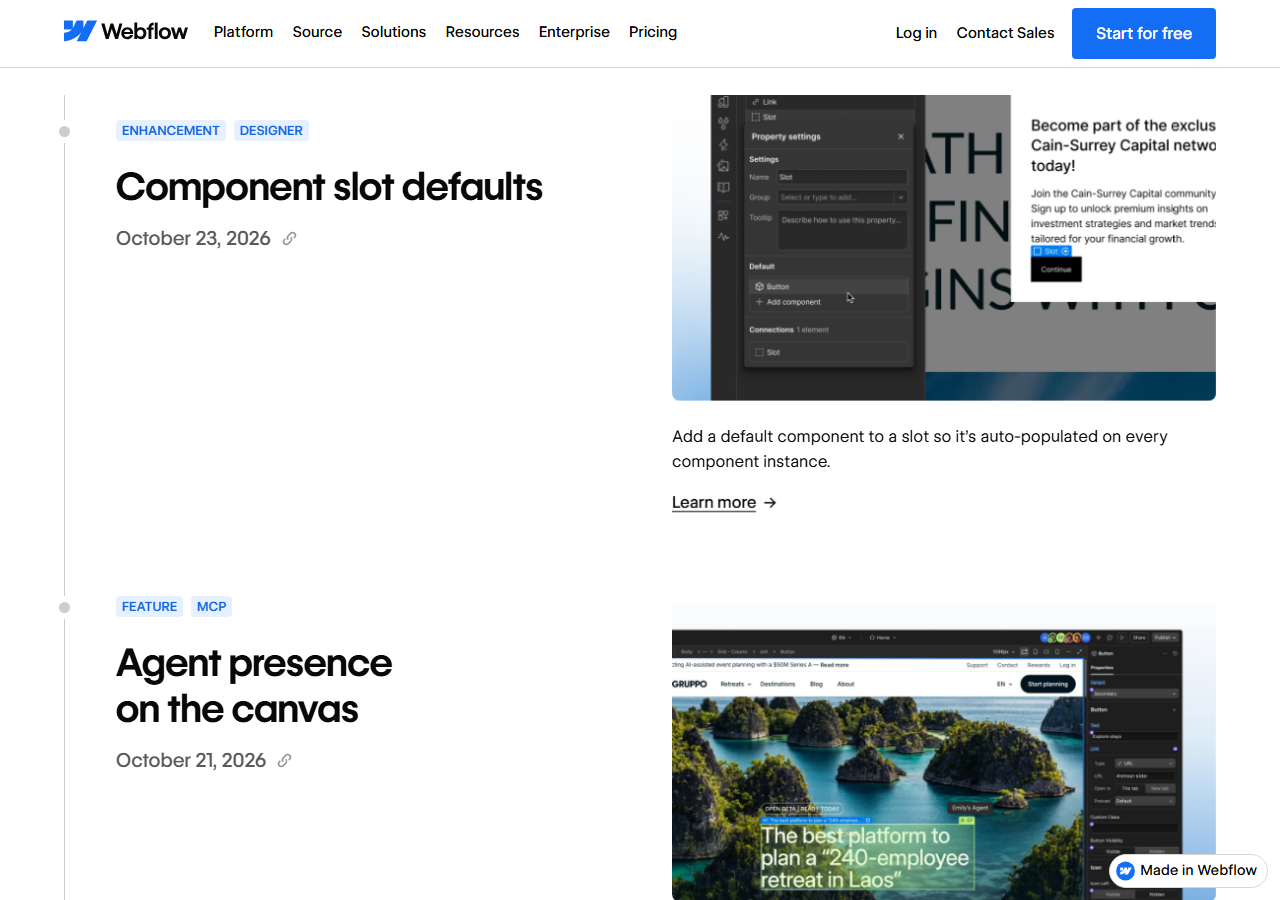Click the Webflow logo

click(x=125, y=32)
